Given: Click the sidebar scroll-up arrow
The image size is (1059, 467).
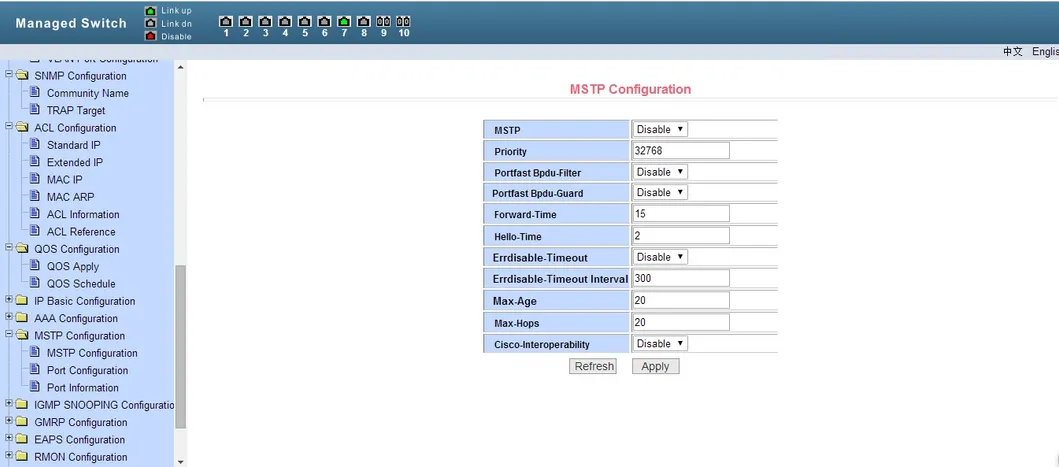Looking at the screenshot, I should click(x=180, y=66).
